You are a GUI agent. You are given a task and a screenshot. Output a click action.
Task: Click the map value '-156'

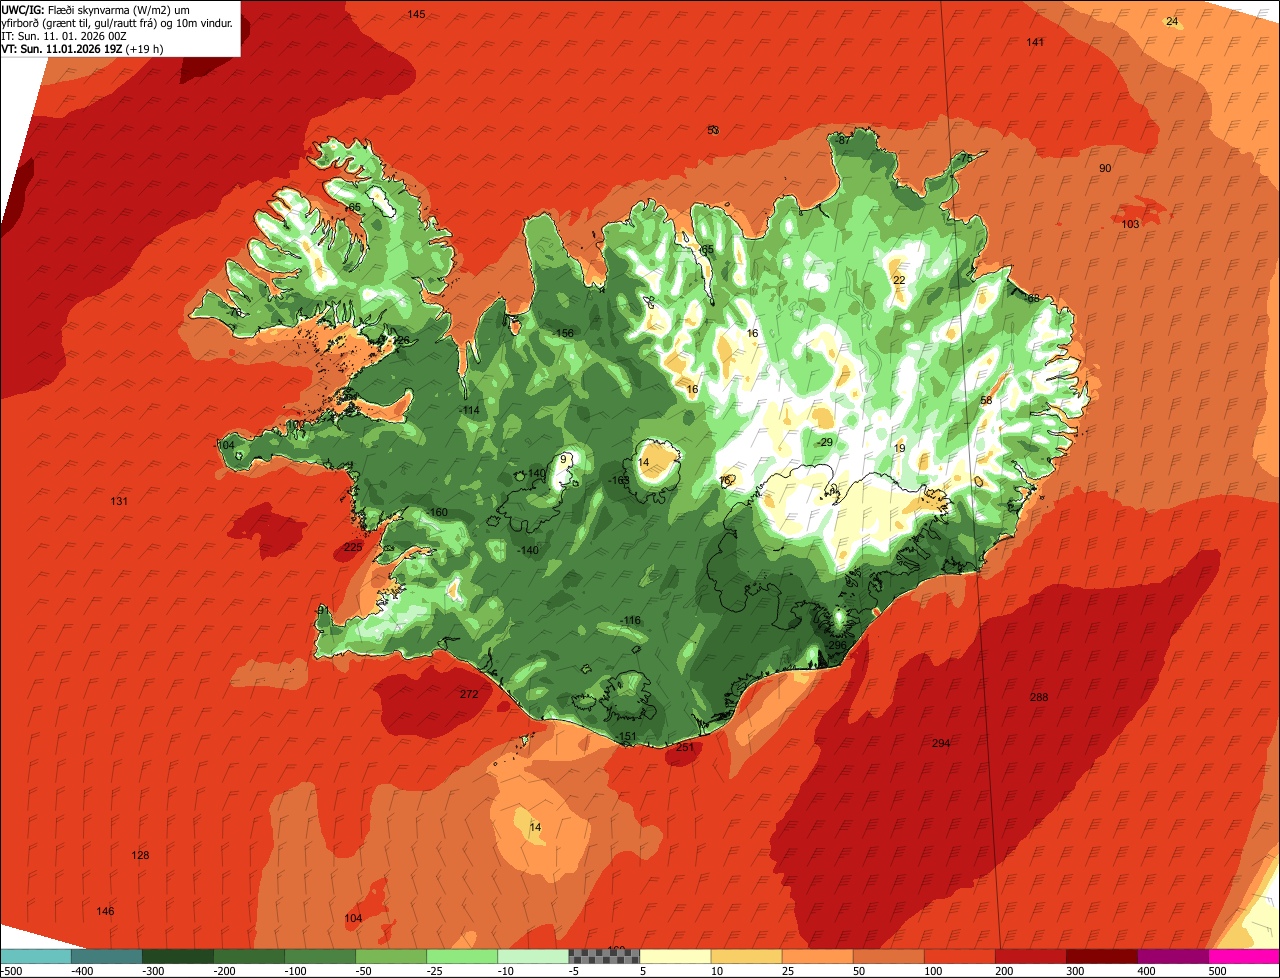tap(564, 333)
